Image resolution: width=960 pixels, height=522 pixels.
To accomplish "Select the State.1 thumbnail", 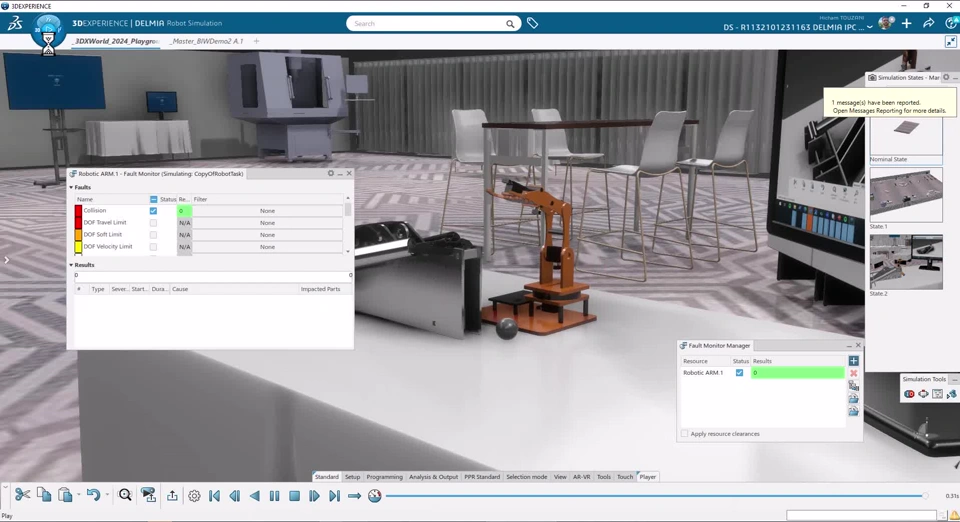I will pyautogui.click(x=906, y=195).
